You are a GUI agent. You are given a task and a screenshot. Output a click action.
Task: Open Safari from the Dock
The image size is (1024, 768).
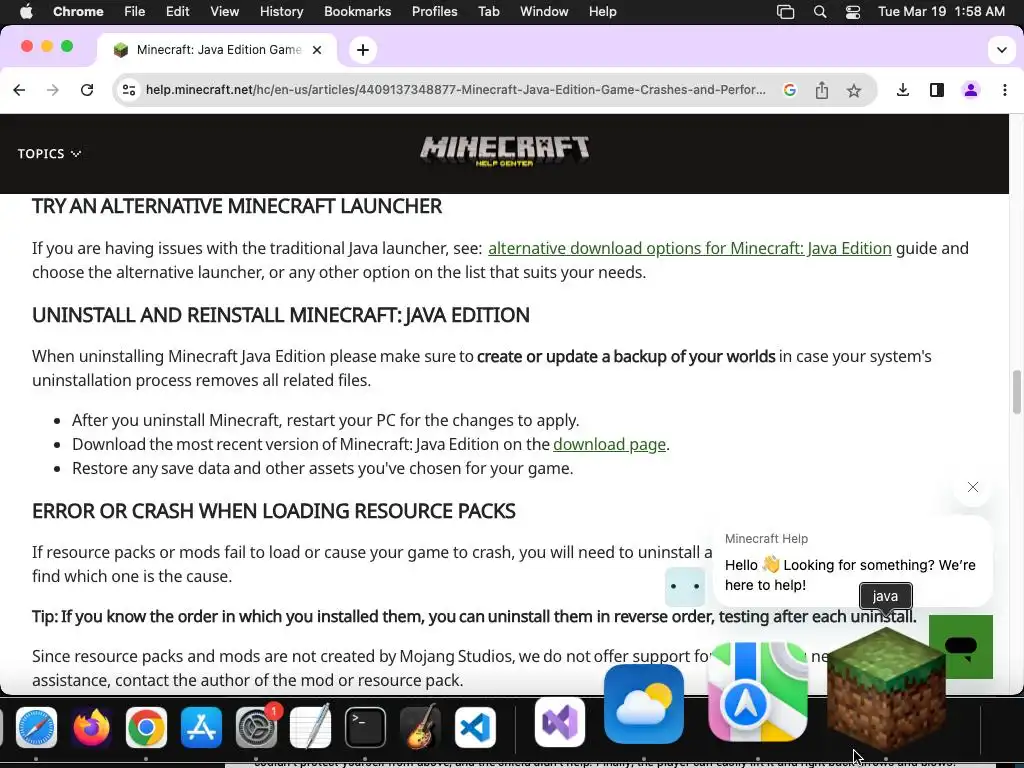tap(37, 727)
